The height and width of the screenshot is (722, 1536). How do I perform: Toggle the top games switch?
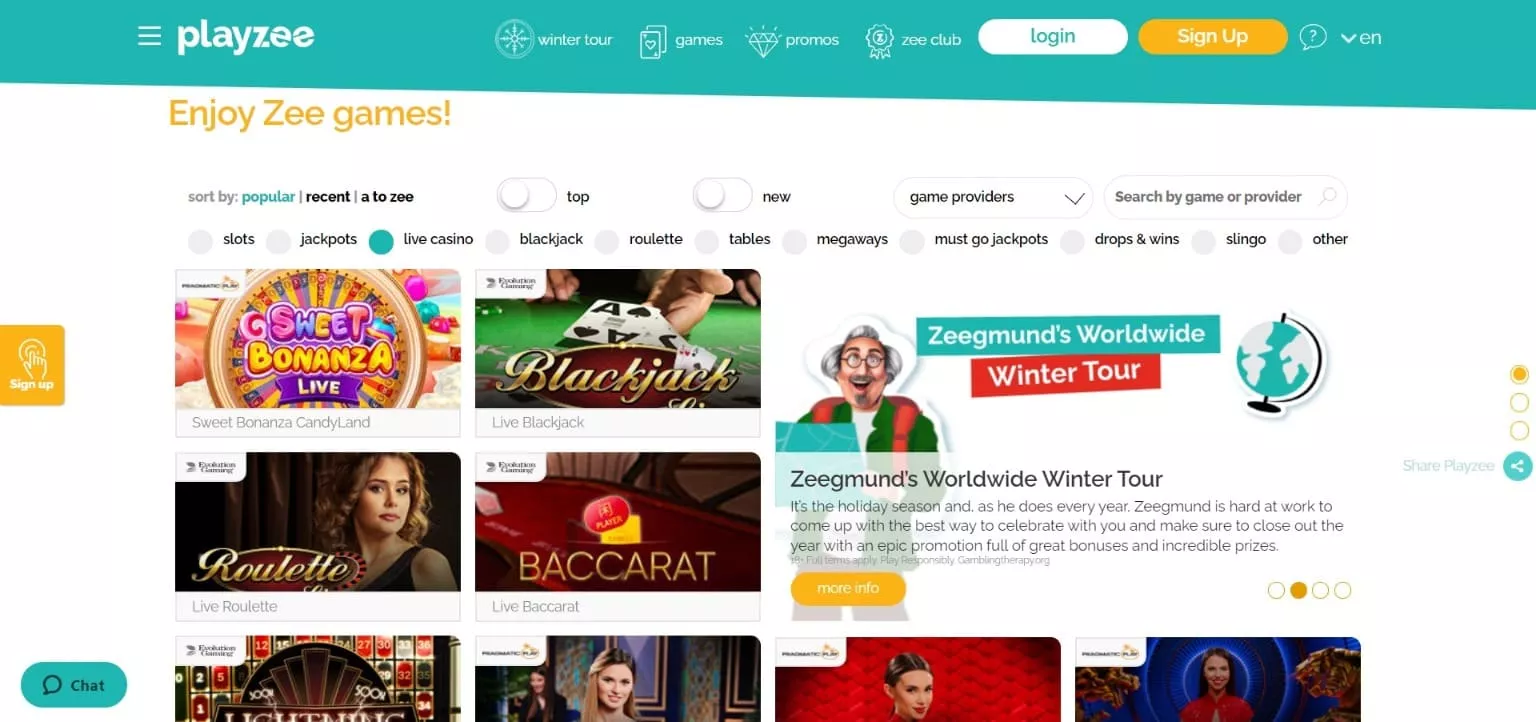[x=527, y=195]
